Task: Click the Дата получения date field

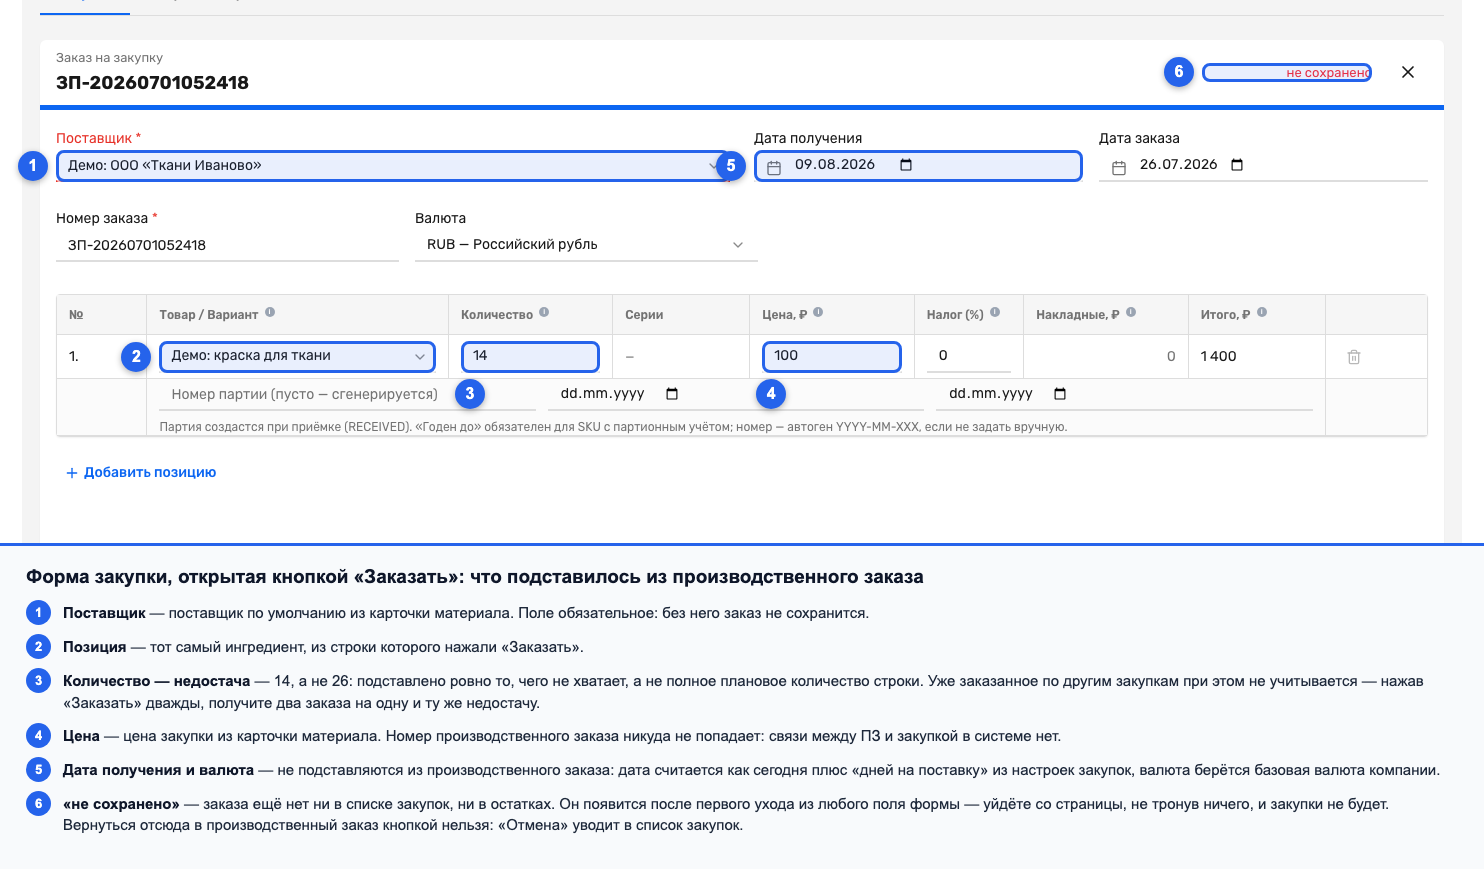Action: pos(918,166)
